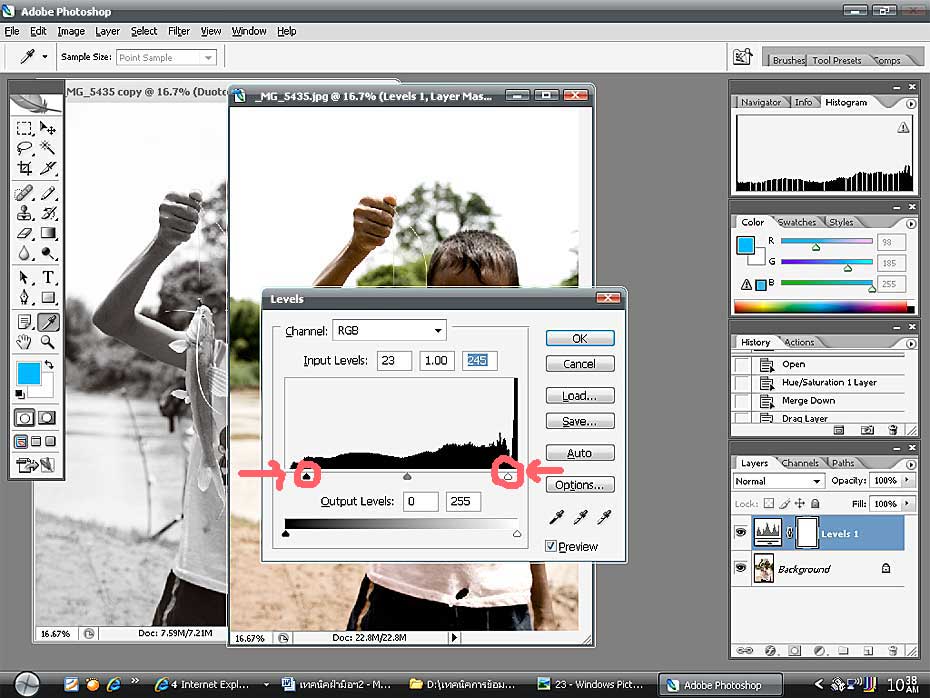Open the History palette options menu

point(911,343)
